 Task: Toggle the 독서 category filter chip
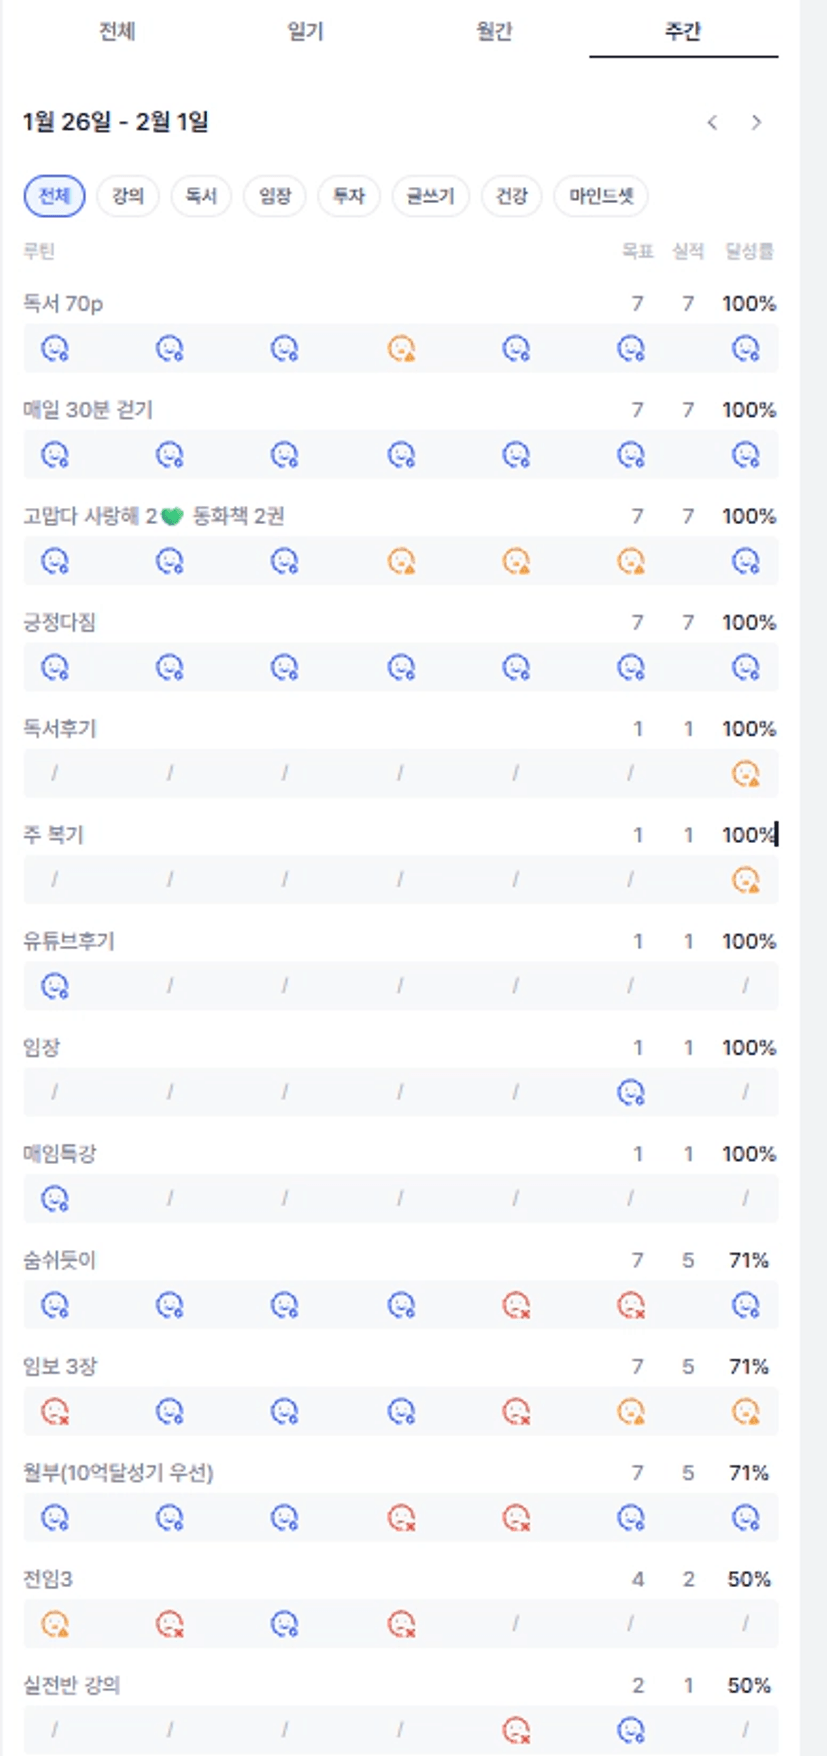(201, 196)
